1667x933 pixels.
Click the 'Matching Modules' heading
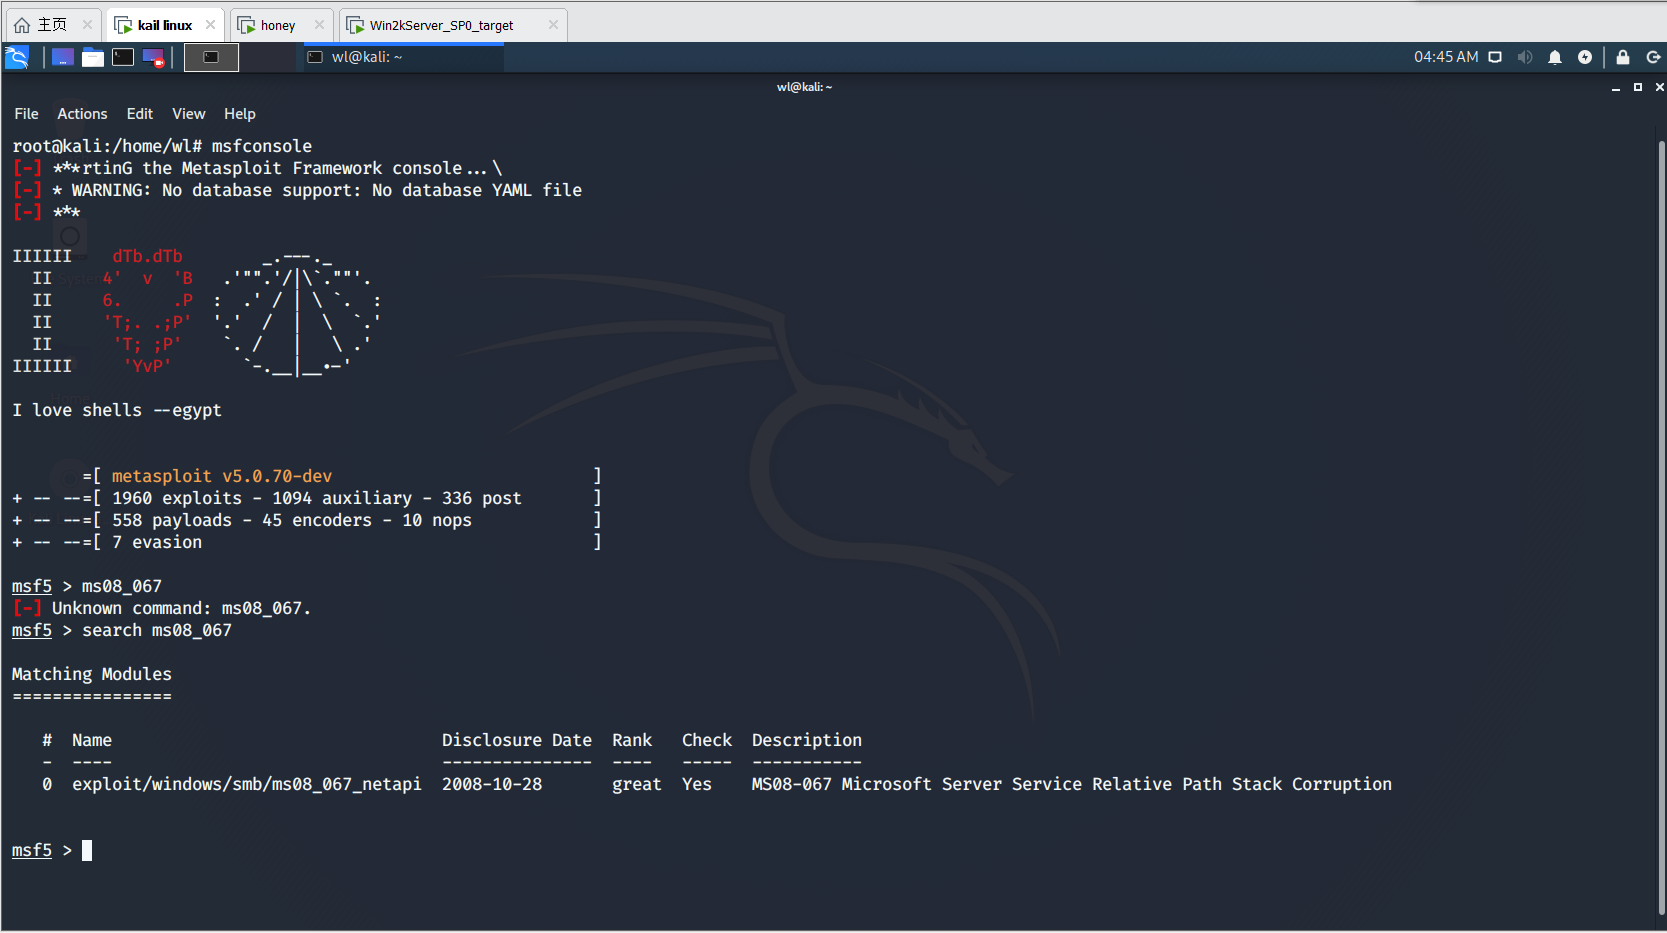(x=92, y=675)
